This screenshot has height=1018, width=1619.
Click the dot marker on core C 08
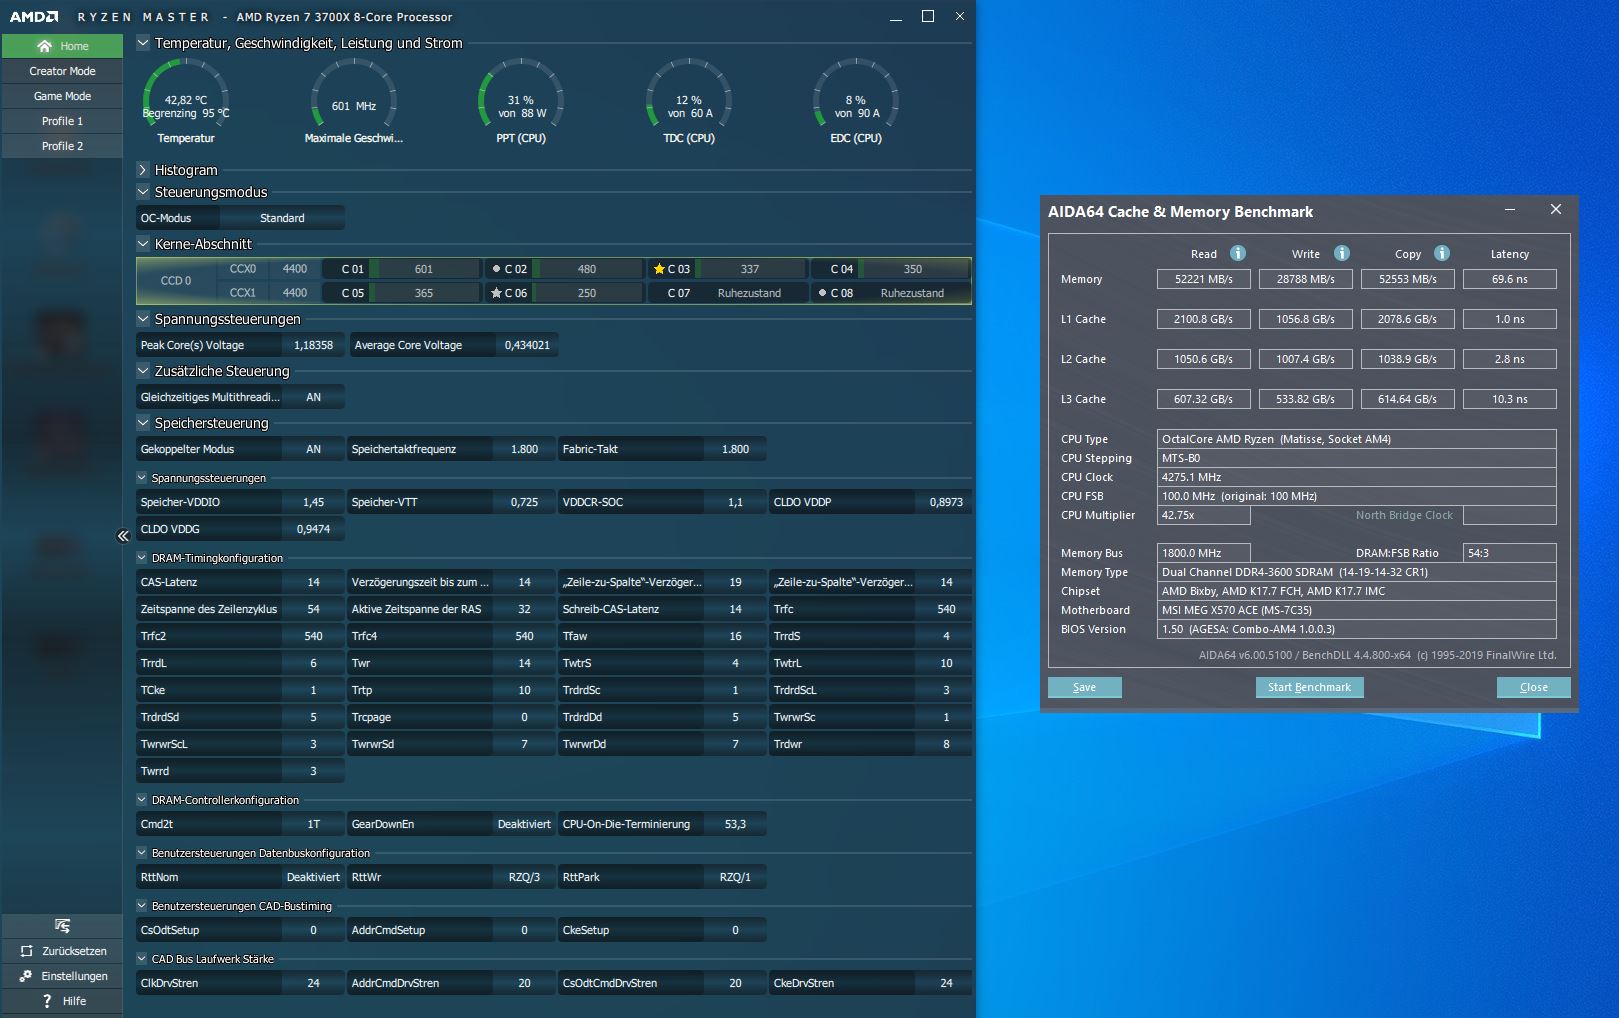(x=822, y=293)
